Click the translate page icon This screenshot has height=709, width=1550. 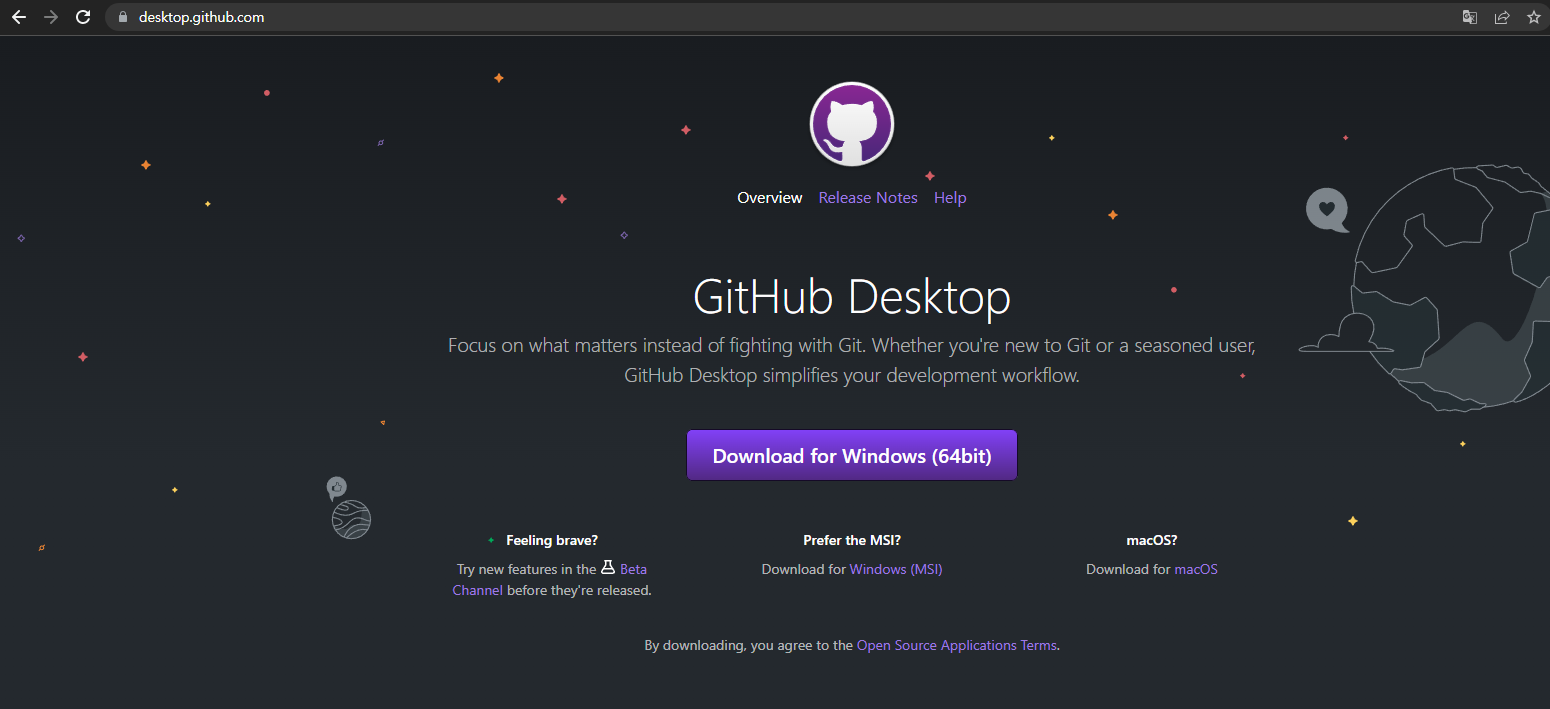[x=1469, y=17]
